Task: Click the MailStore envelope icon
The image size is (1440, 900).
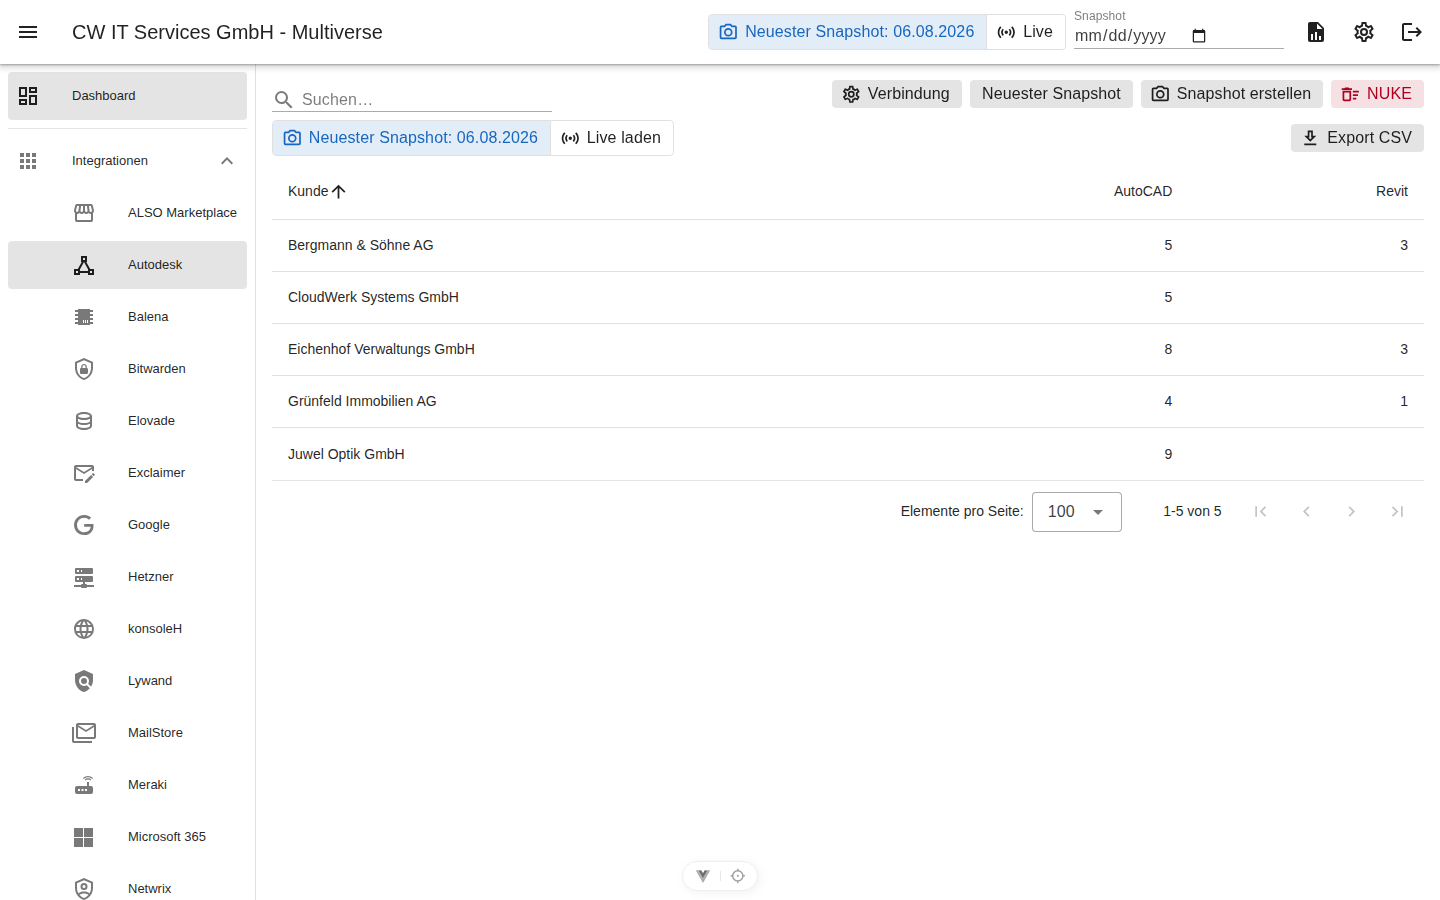Action: (x=84, y=733)
